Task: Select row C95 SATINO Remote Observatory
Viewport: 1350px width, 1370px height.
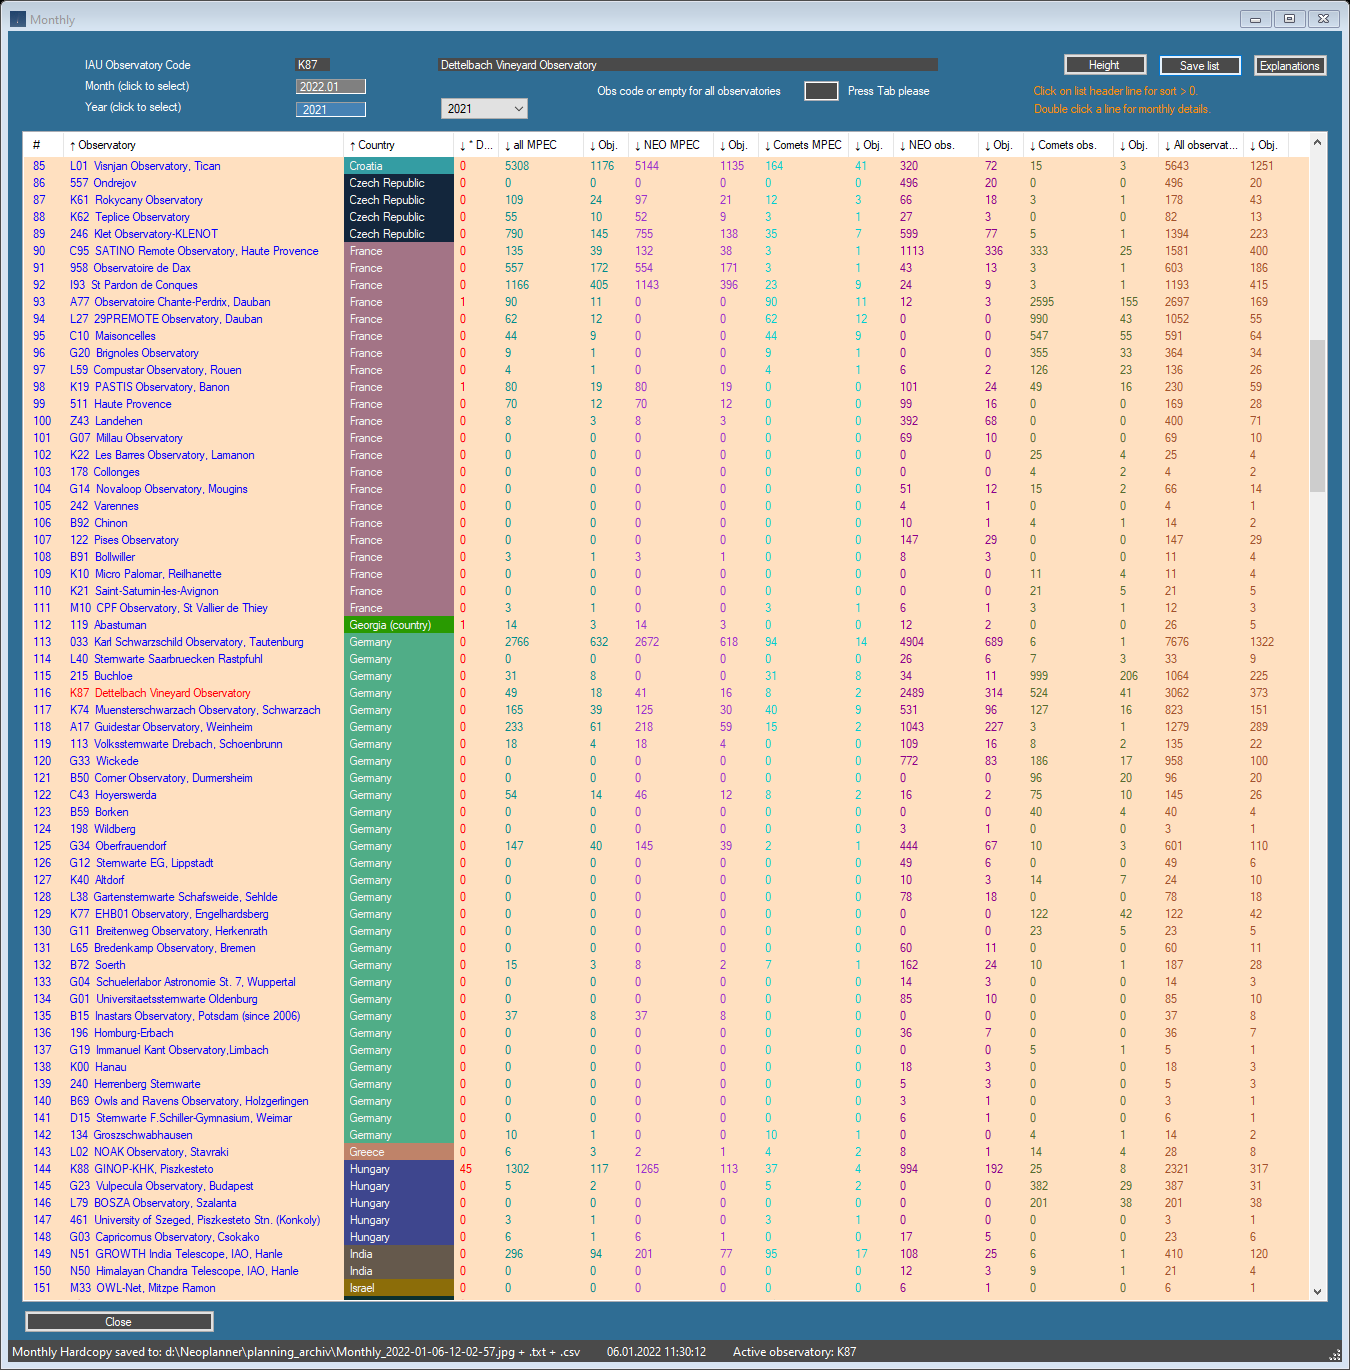Action: pos(665,251)
